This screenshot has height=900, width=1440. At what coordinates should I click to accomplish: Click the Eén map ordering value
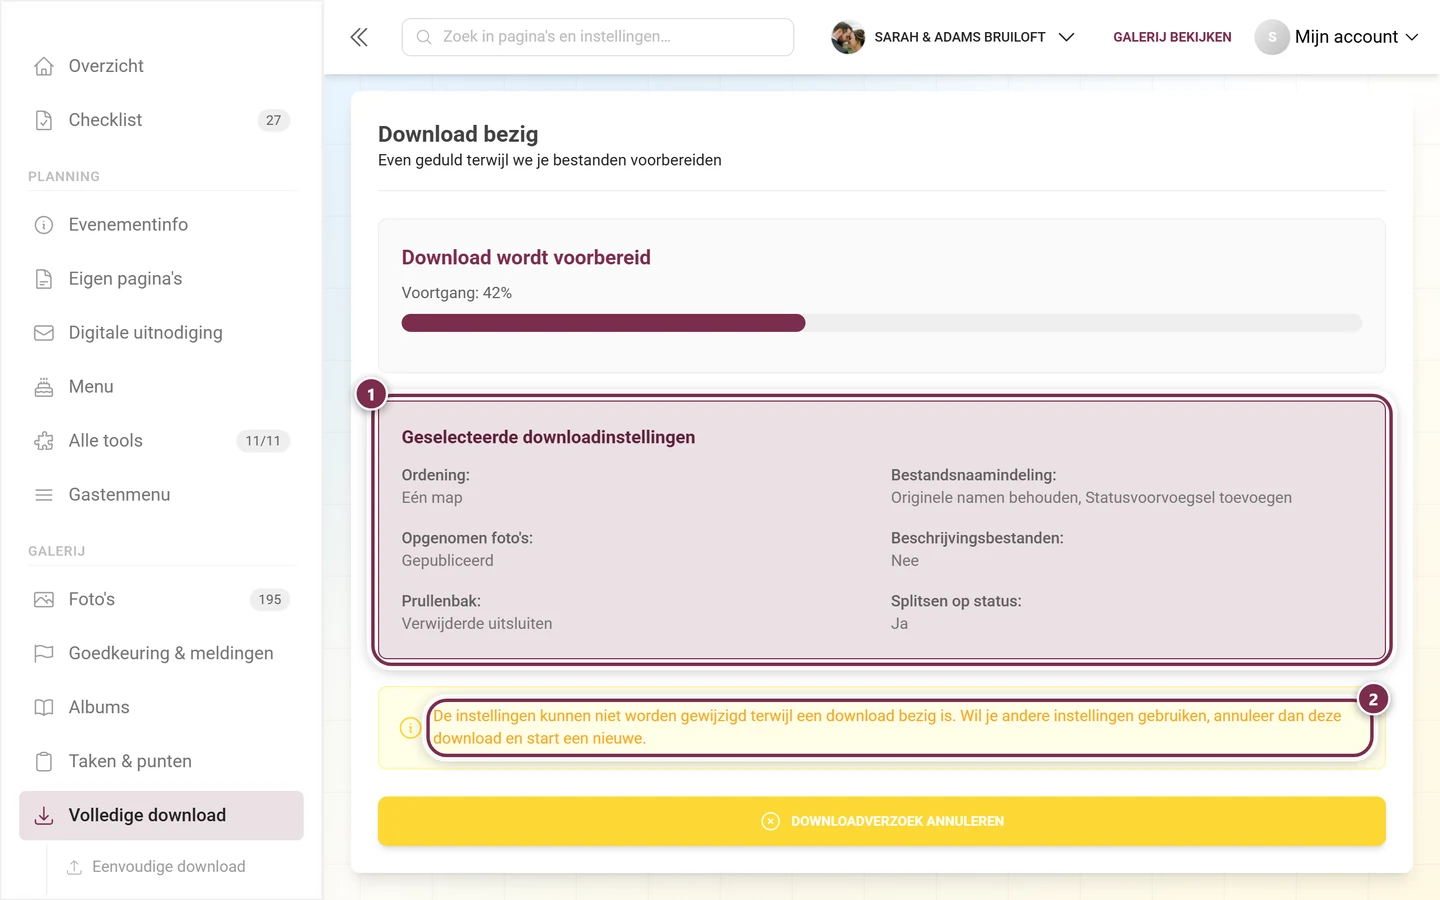(x=432, y=498)
